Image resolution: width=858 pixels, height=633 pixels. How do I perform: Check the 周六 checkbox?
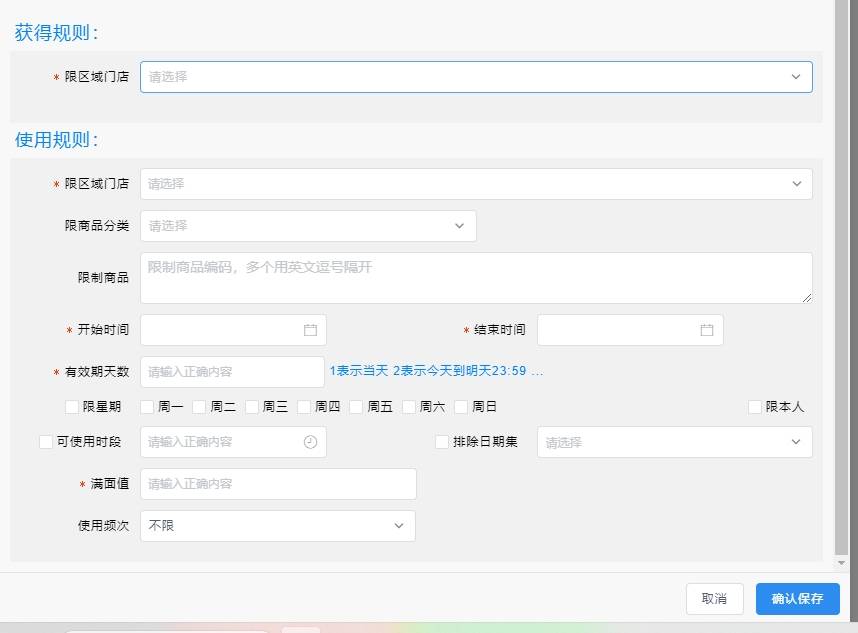coord(409,406)
